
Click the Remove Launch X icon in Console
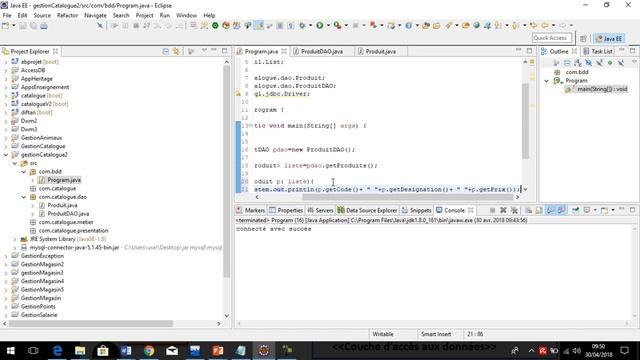[x=503, y=210]
